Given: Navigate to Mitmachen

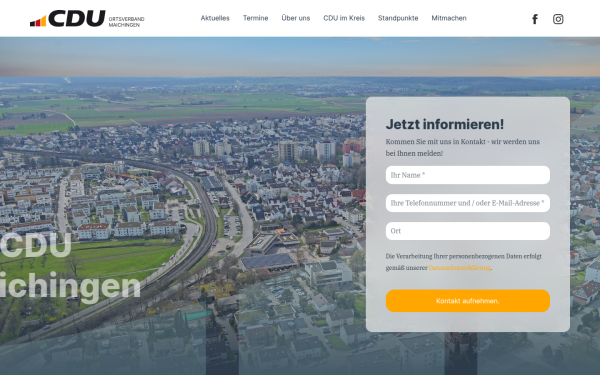Looking at the screenshot, I should 449,18.
